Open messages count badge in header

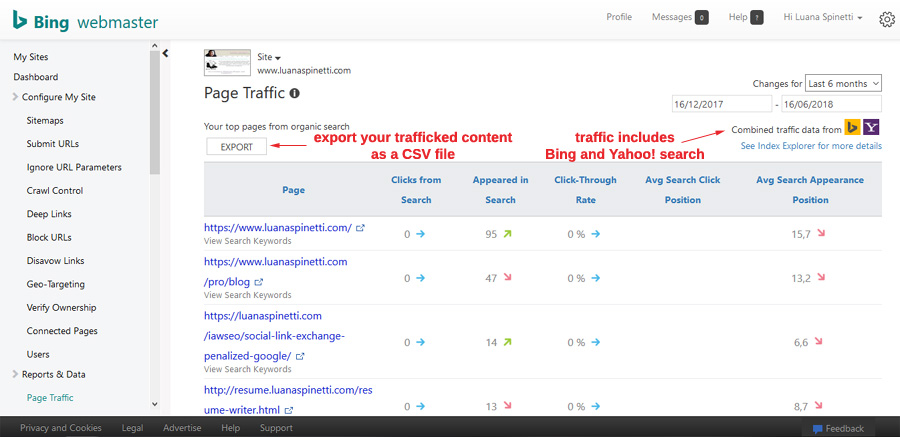coord(701,18)
